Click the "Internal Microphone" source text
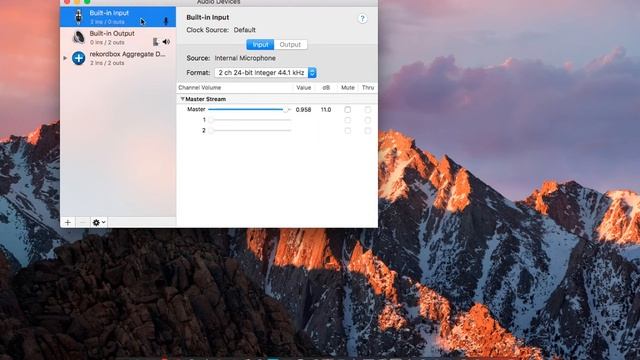Image resolution: width=640 pixels, height=360 pixels. pos(245,58)
